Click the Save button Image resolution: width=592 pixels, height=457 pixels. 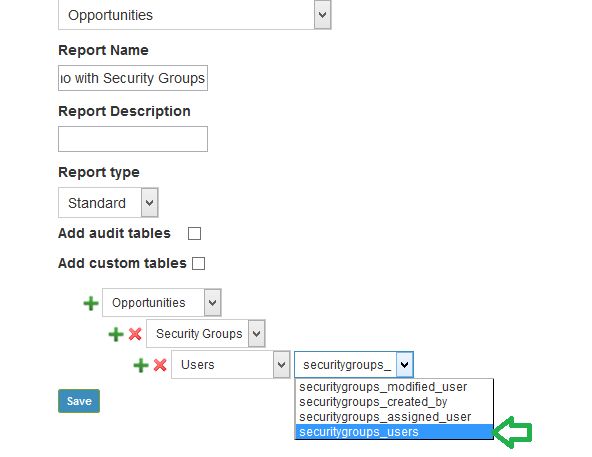79,401
